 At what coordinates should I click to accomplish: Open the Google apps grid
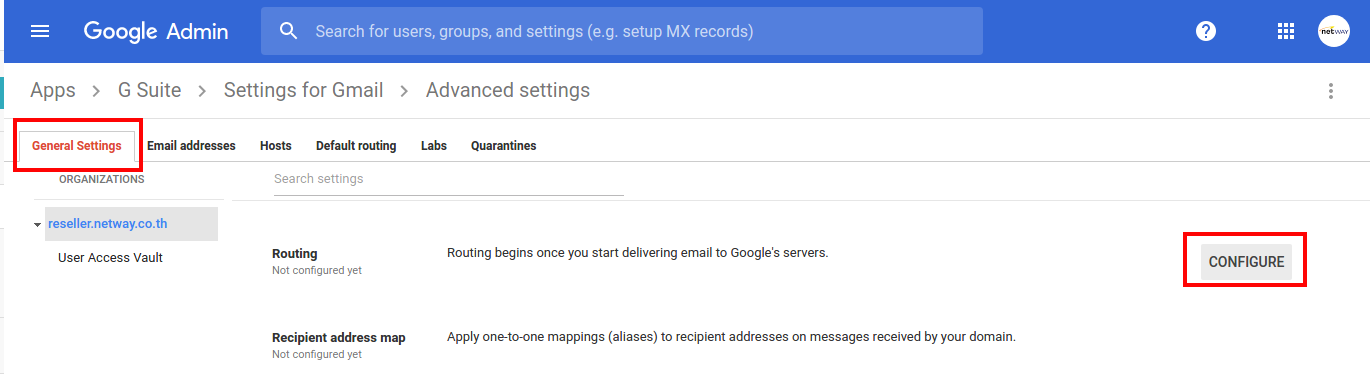pyautogui.click(x=1286, y=31)
